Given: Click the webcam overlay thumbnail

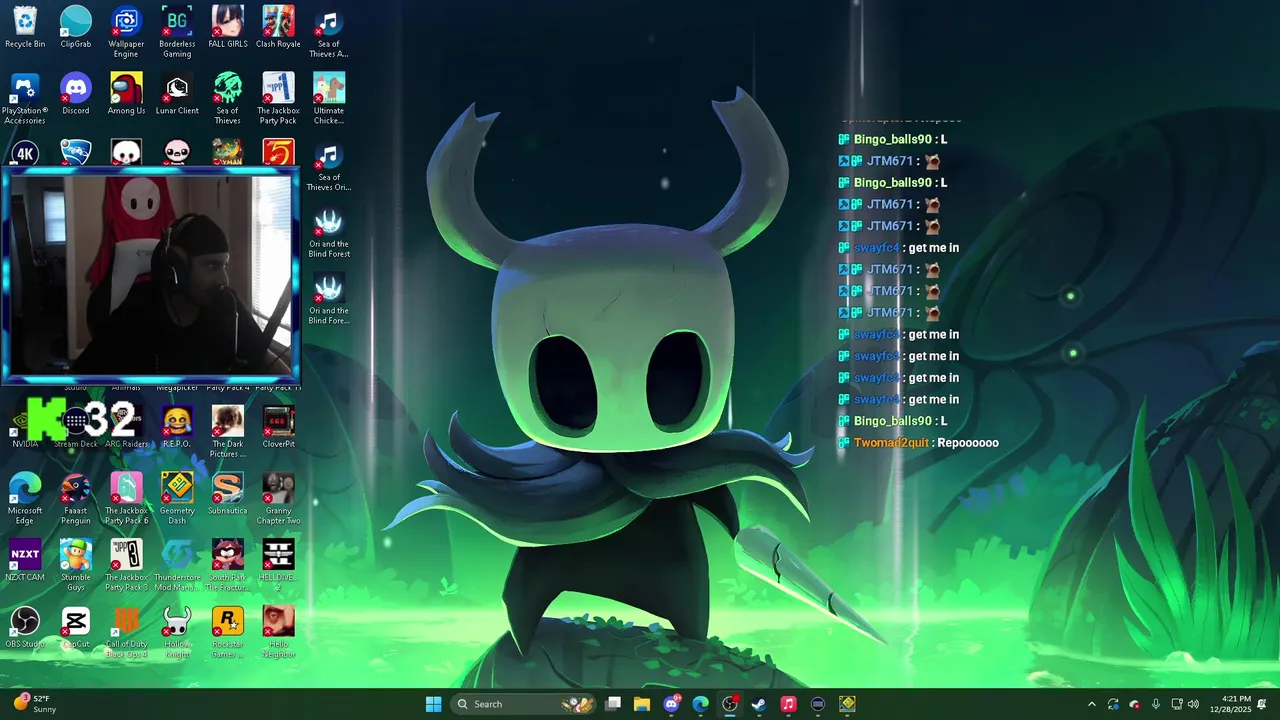Looking at the screenshot, I should 151,274.
